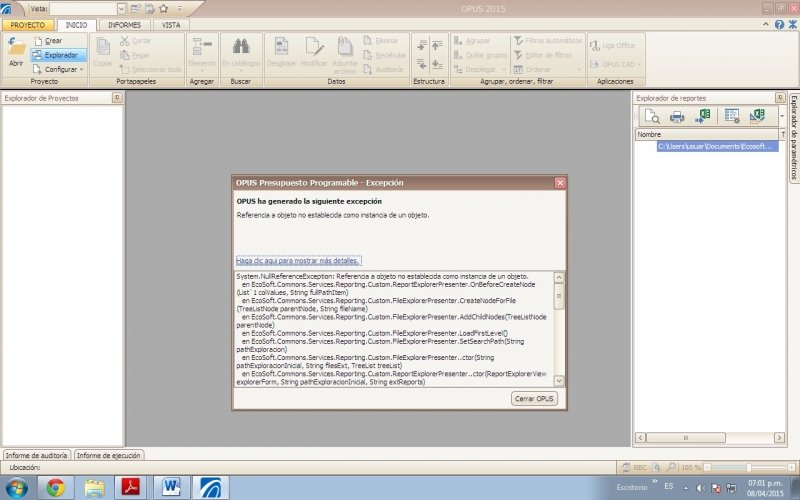Pin the Explorador de Proyectos panel

click(117, 98)
